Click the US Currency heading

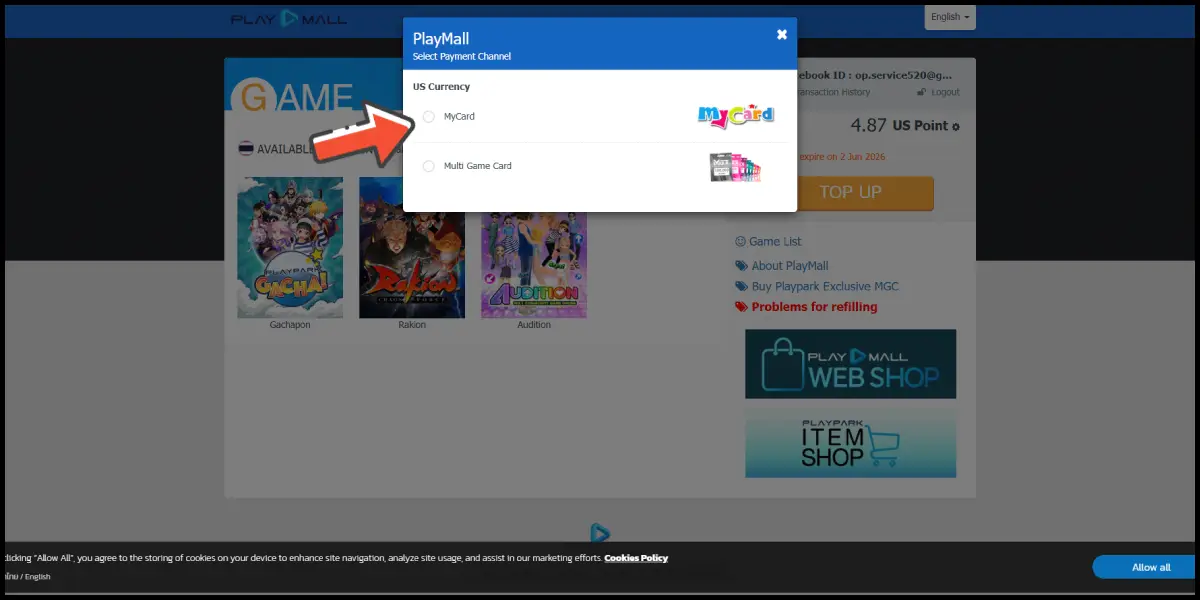(x=441, y=87)
